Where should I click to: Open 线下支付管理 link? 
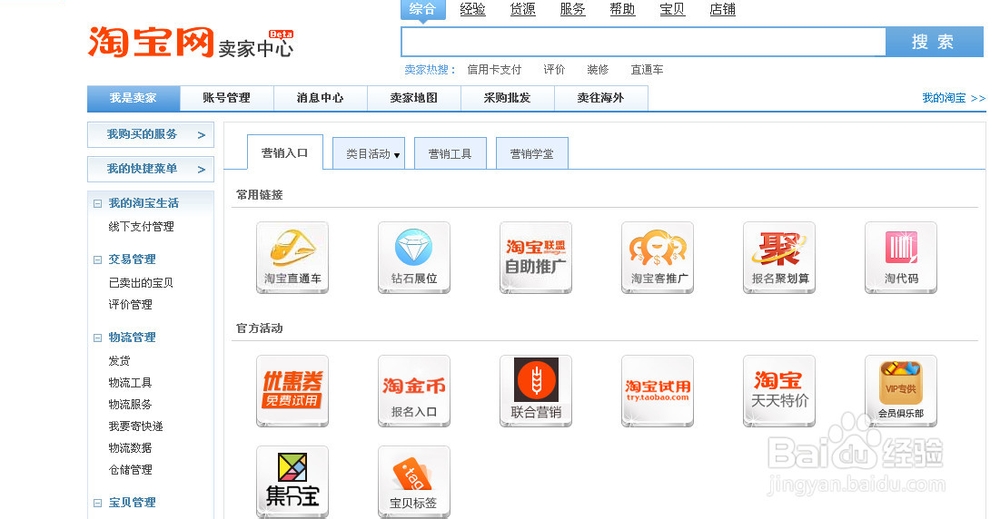point(142,226)
